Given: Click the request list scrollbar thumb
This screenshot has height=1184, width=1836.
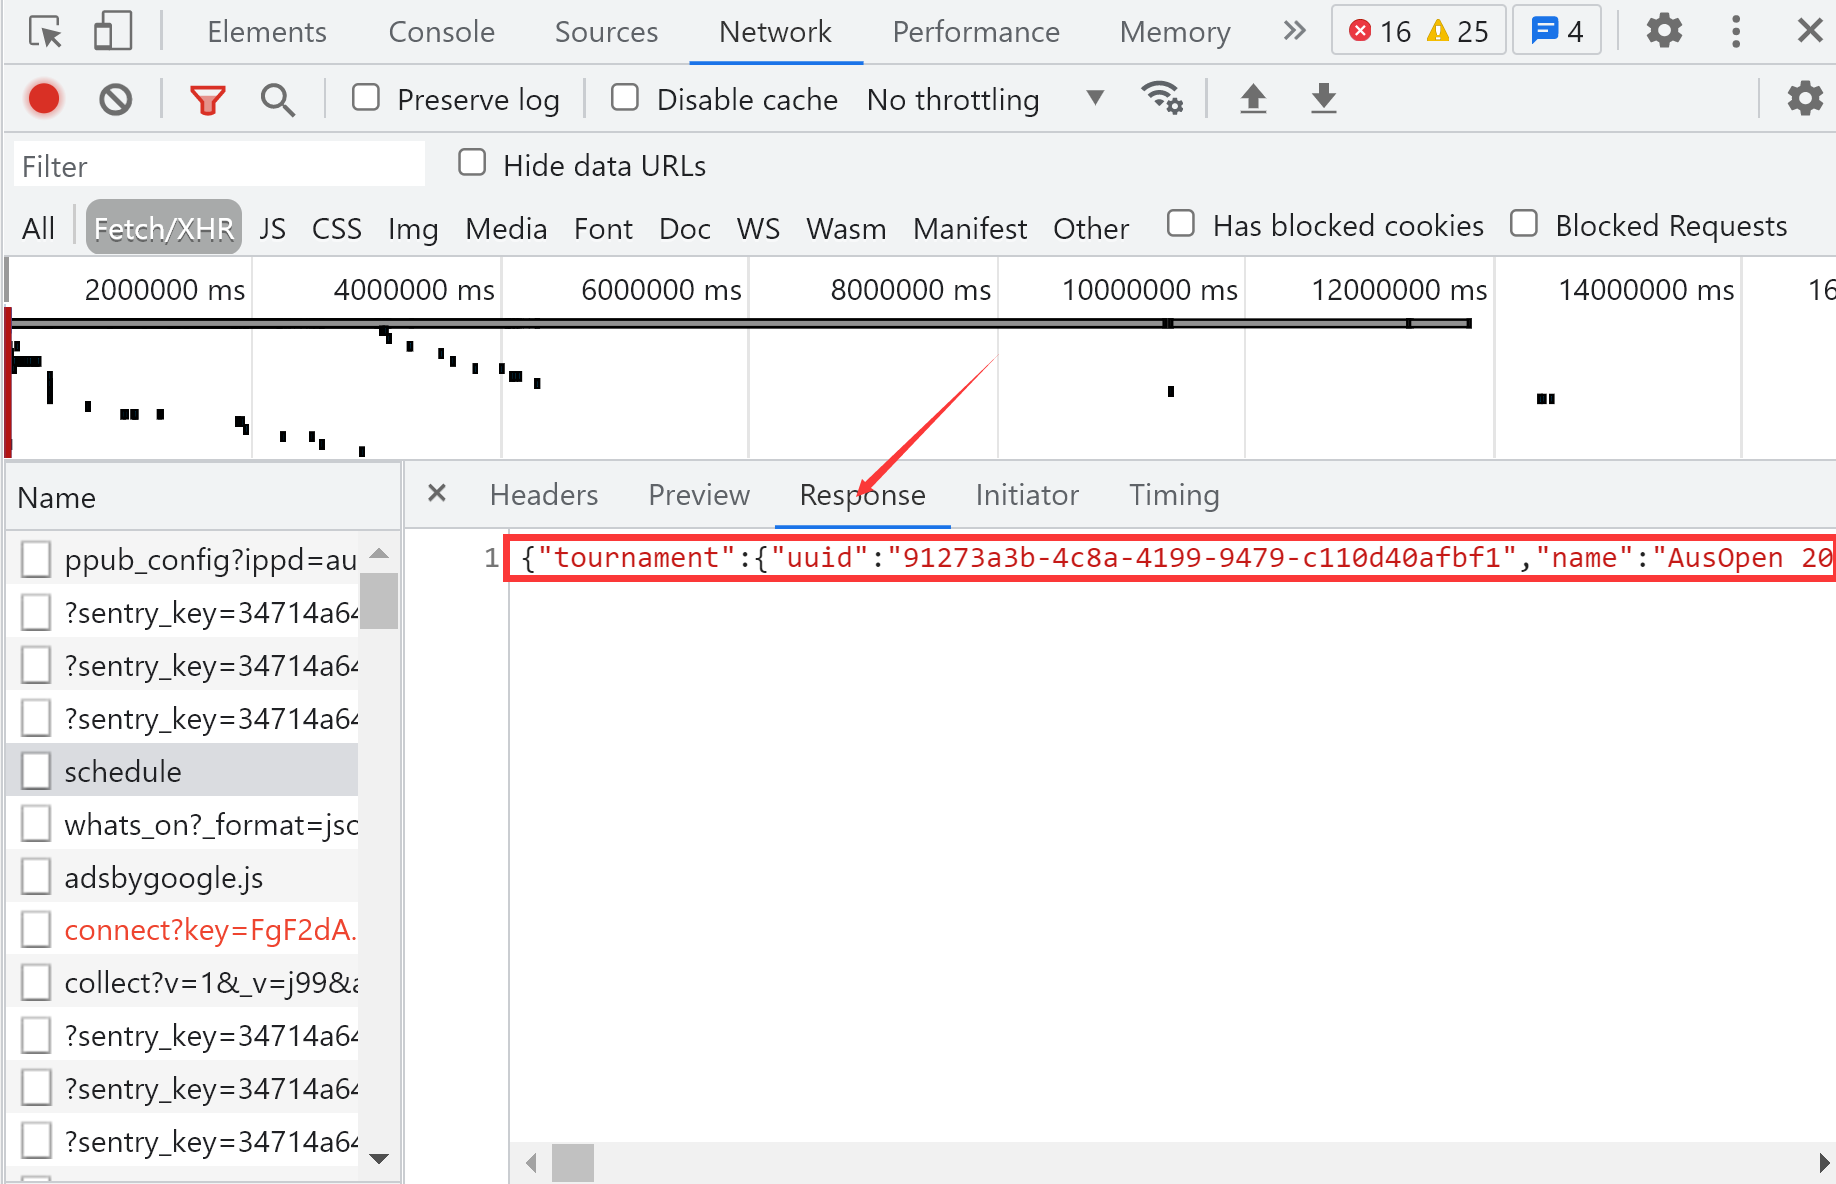Looking at the screenshot, I should click(379, 601).
